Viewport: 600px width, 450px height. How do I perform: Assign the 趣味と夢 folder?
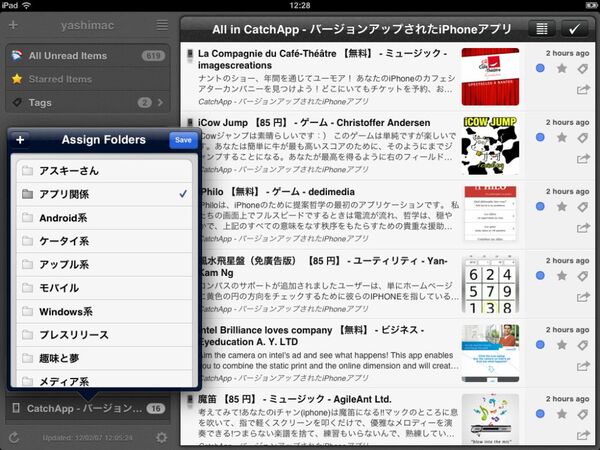point(104,359)
